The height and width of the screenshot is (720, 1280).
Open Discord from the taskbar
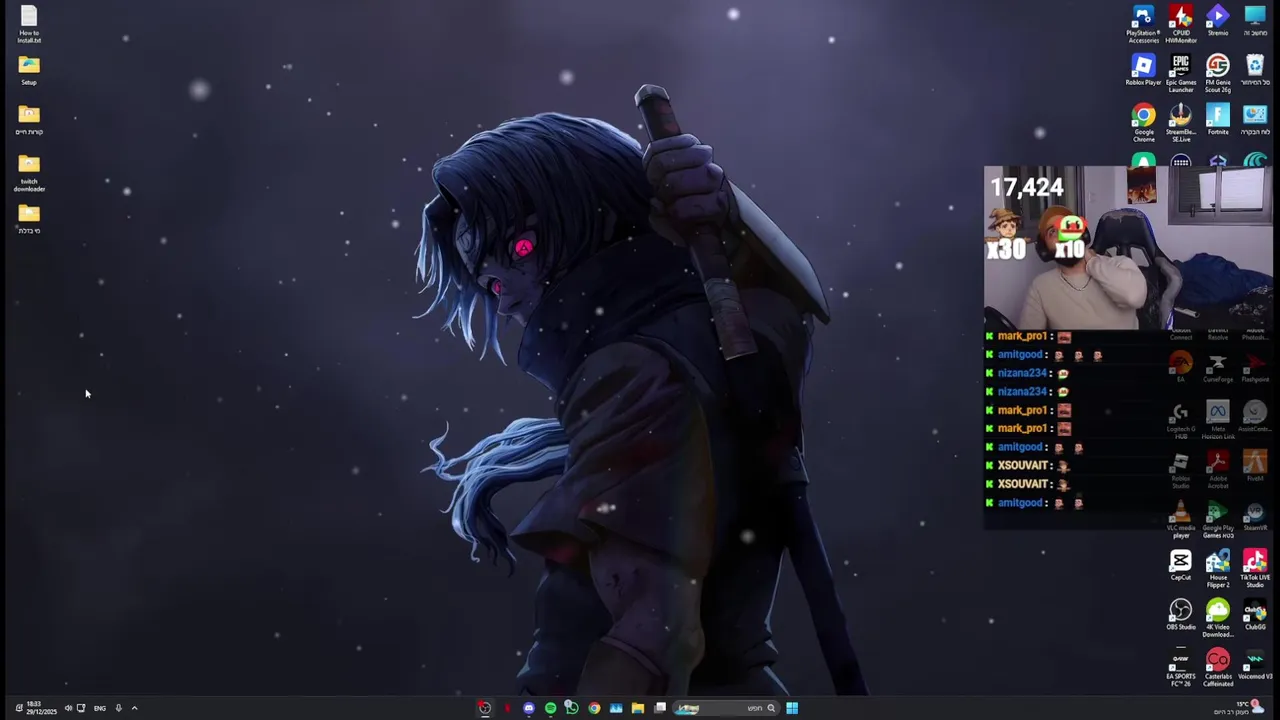[528, 708]
